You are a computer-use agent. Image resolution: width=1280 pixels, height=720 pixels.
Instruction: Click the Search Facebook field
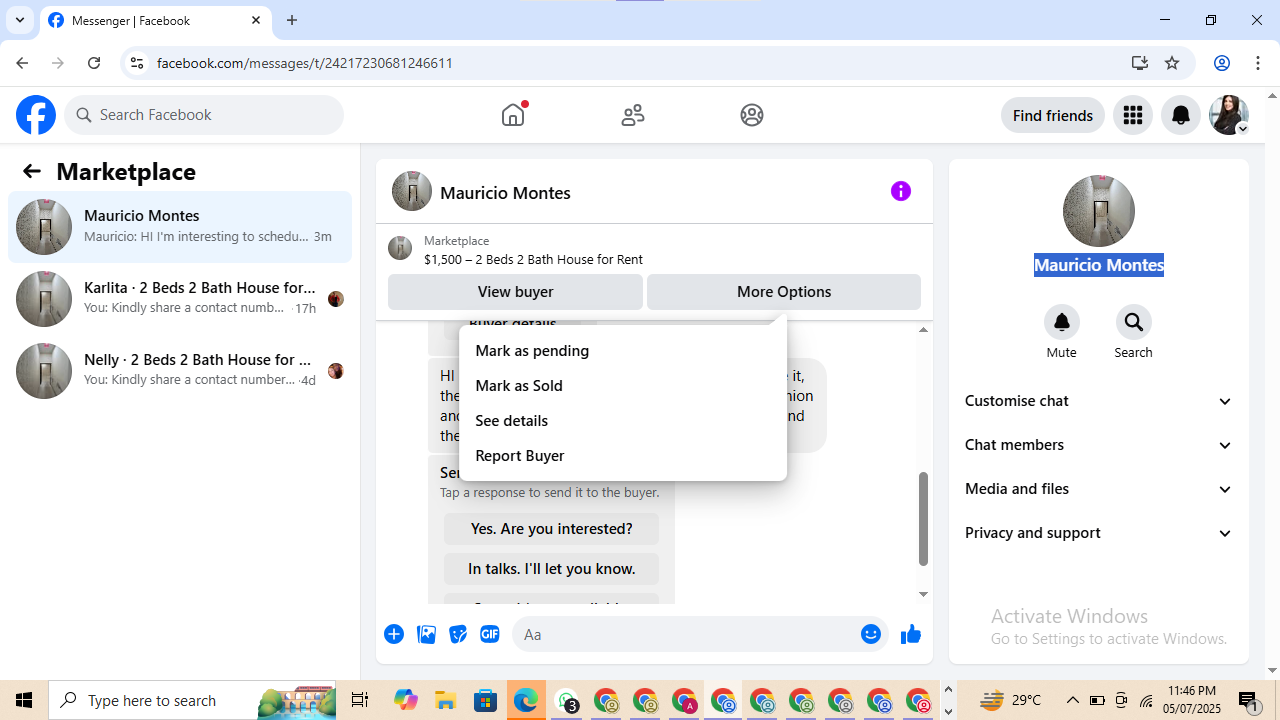click(x=204, y=115)
